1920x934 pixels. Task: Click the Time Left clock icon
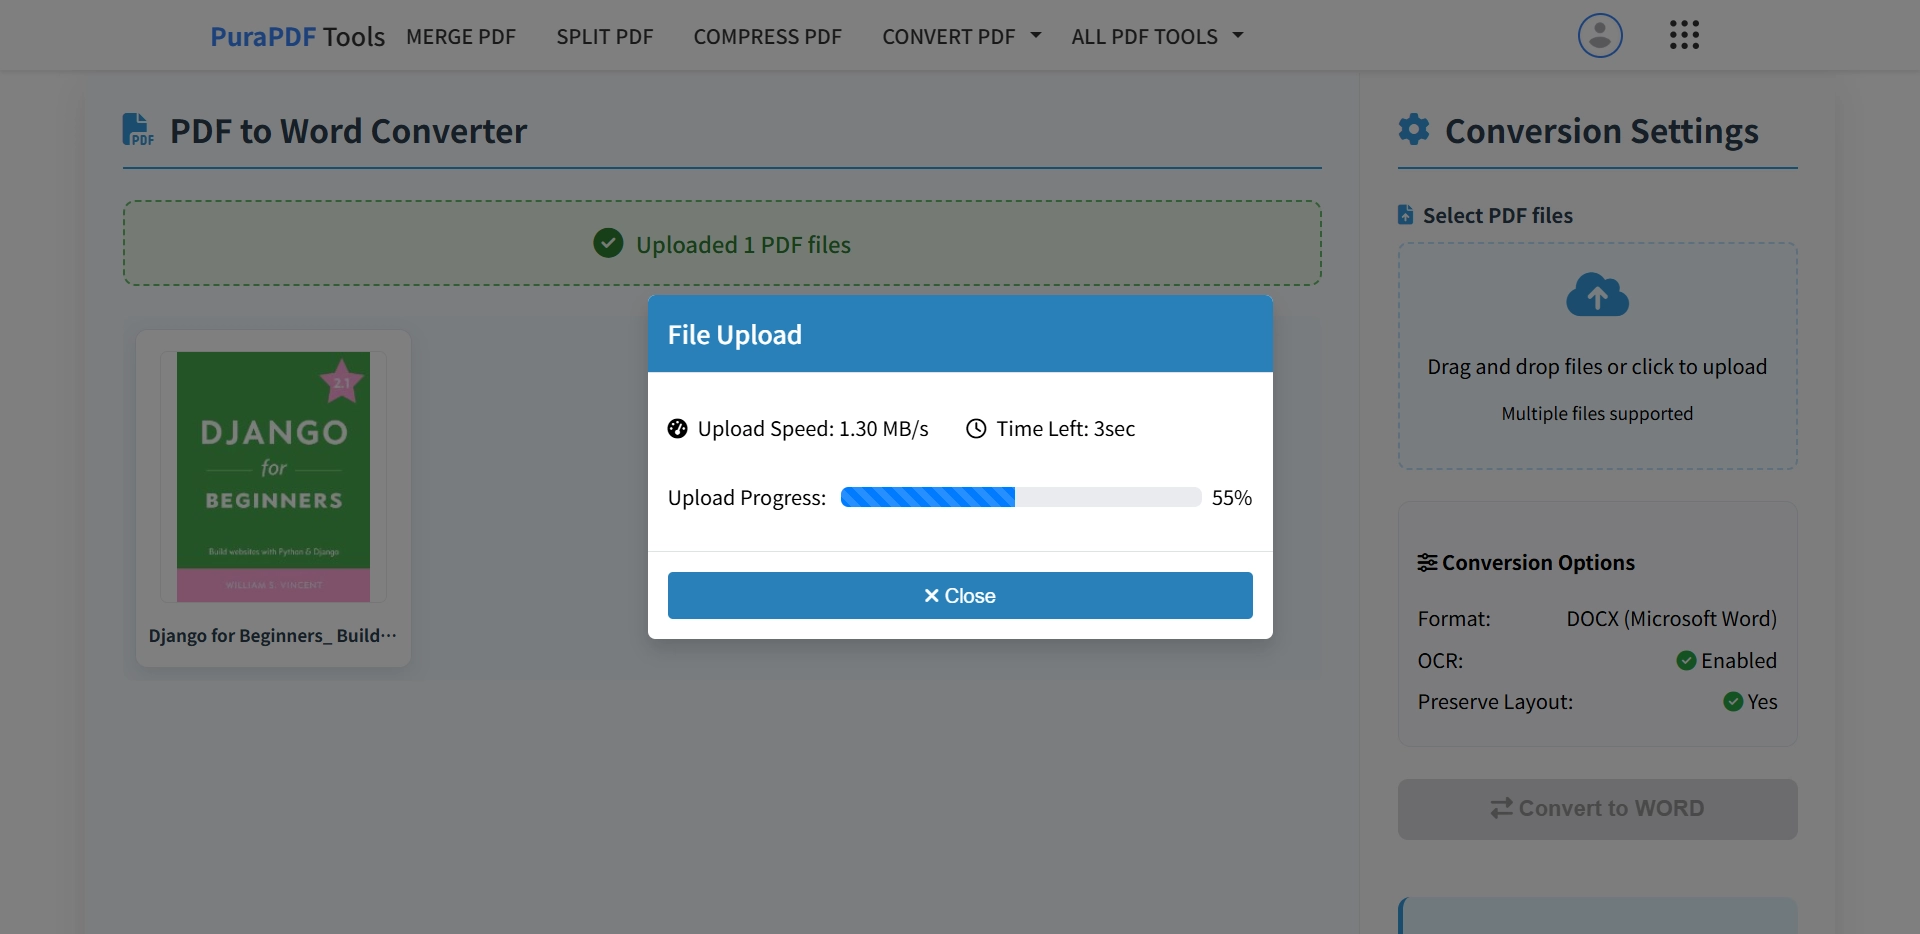pyautogui.click(x=977, y=428)
